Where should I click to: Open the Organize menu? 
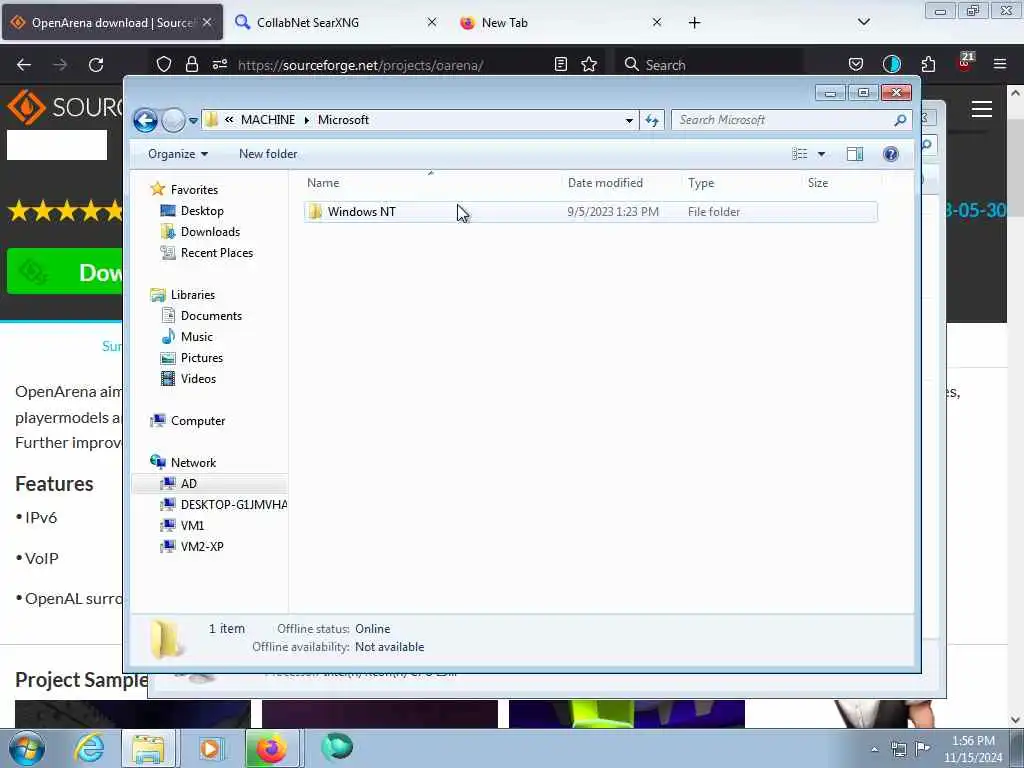pos(178,154)
